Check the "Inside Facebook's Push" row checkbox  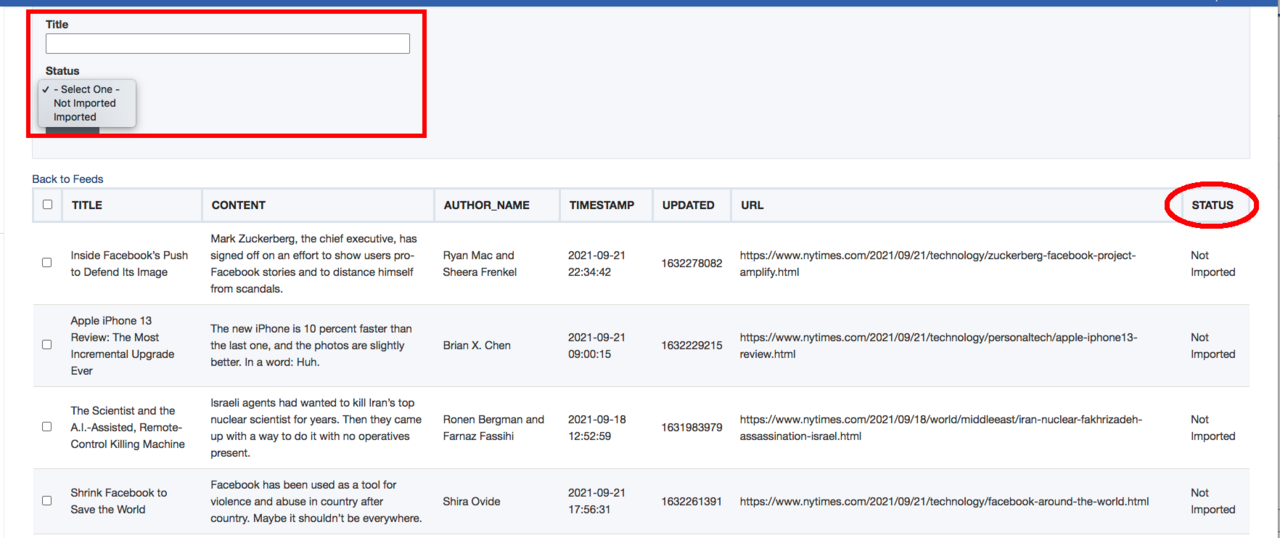coord(47,263)
